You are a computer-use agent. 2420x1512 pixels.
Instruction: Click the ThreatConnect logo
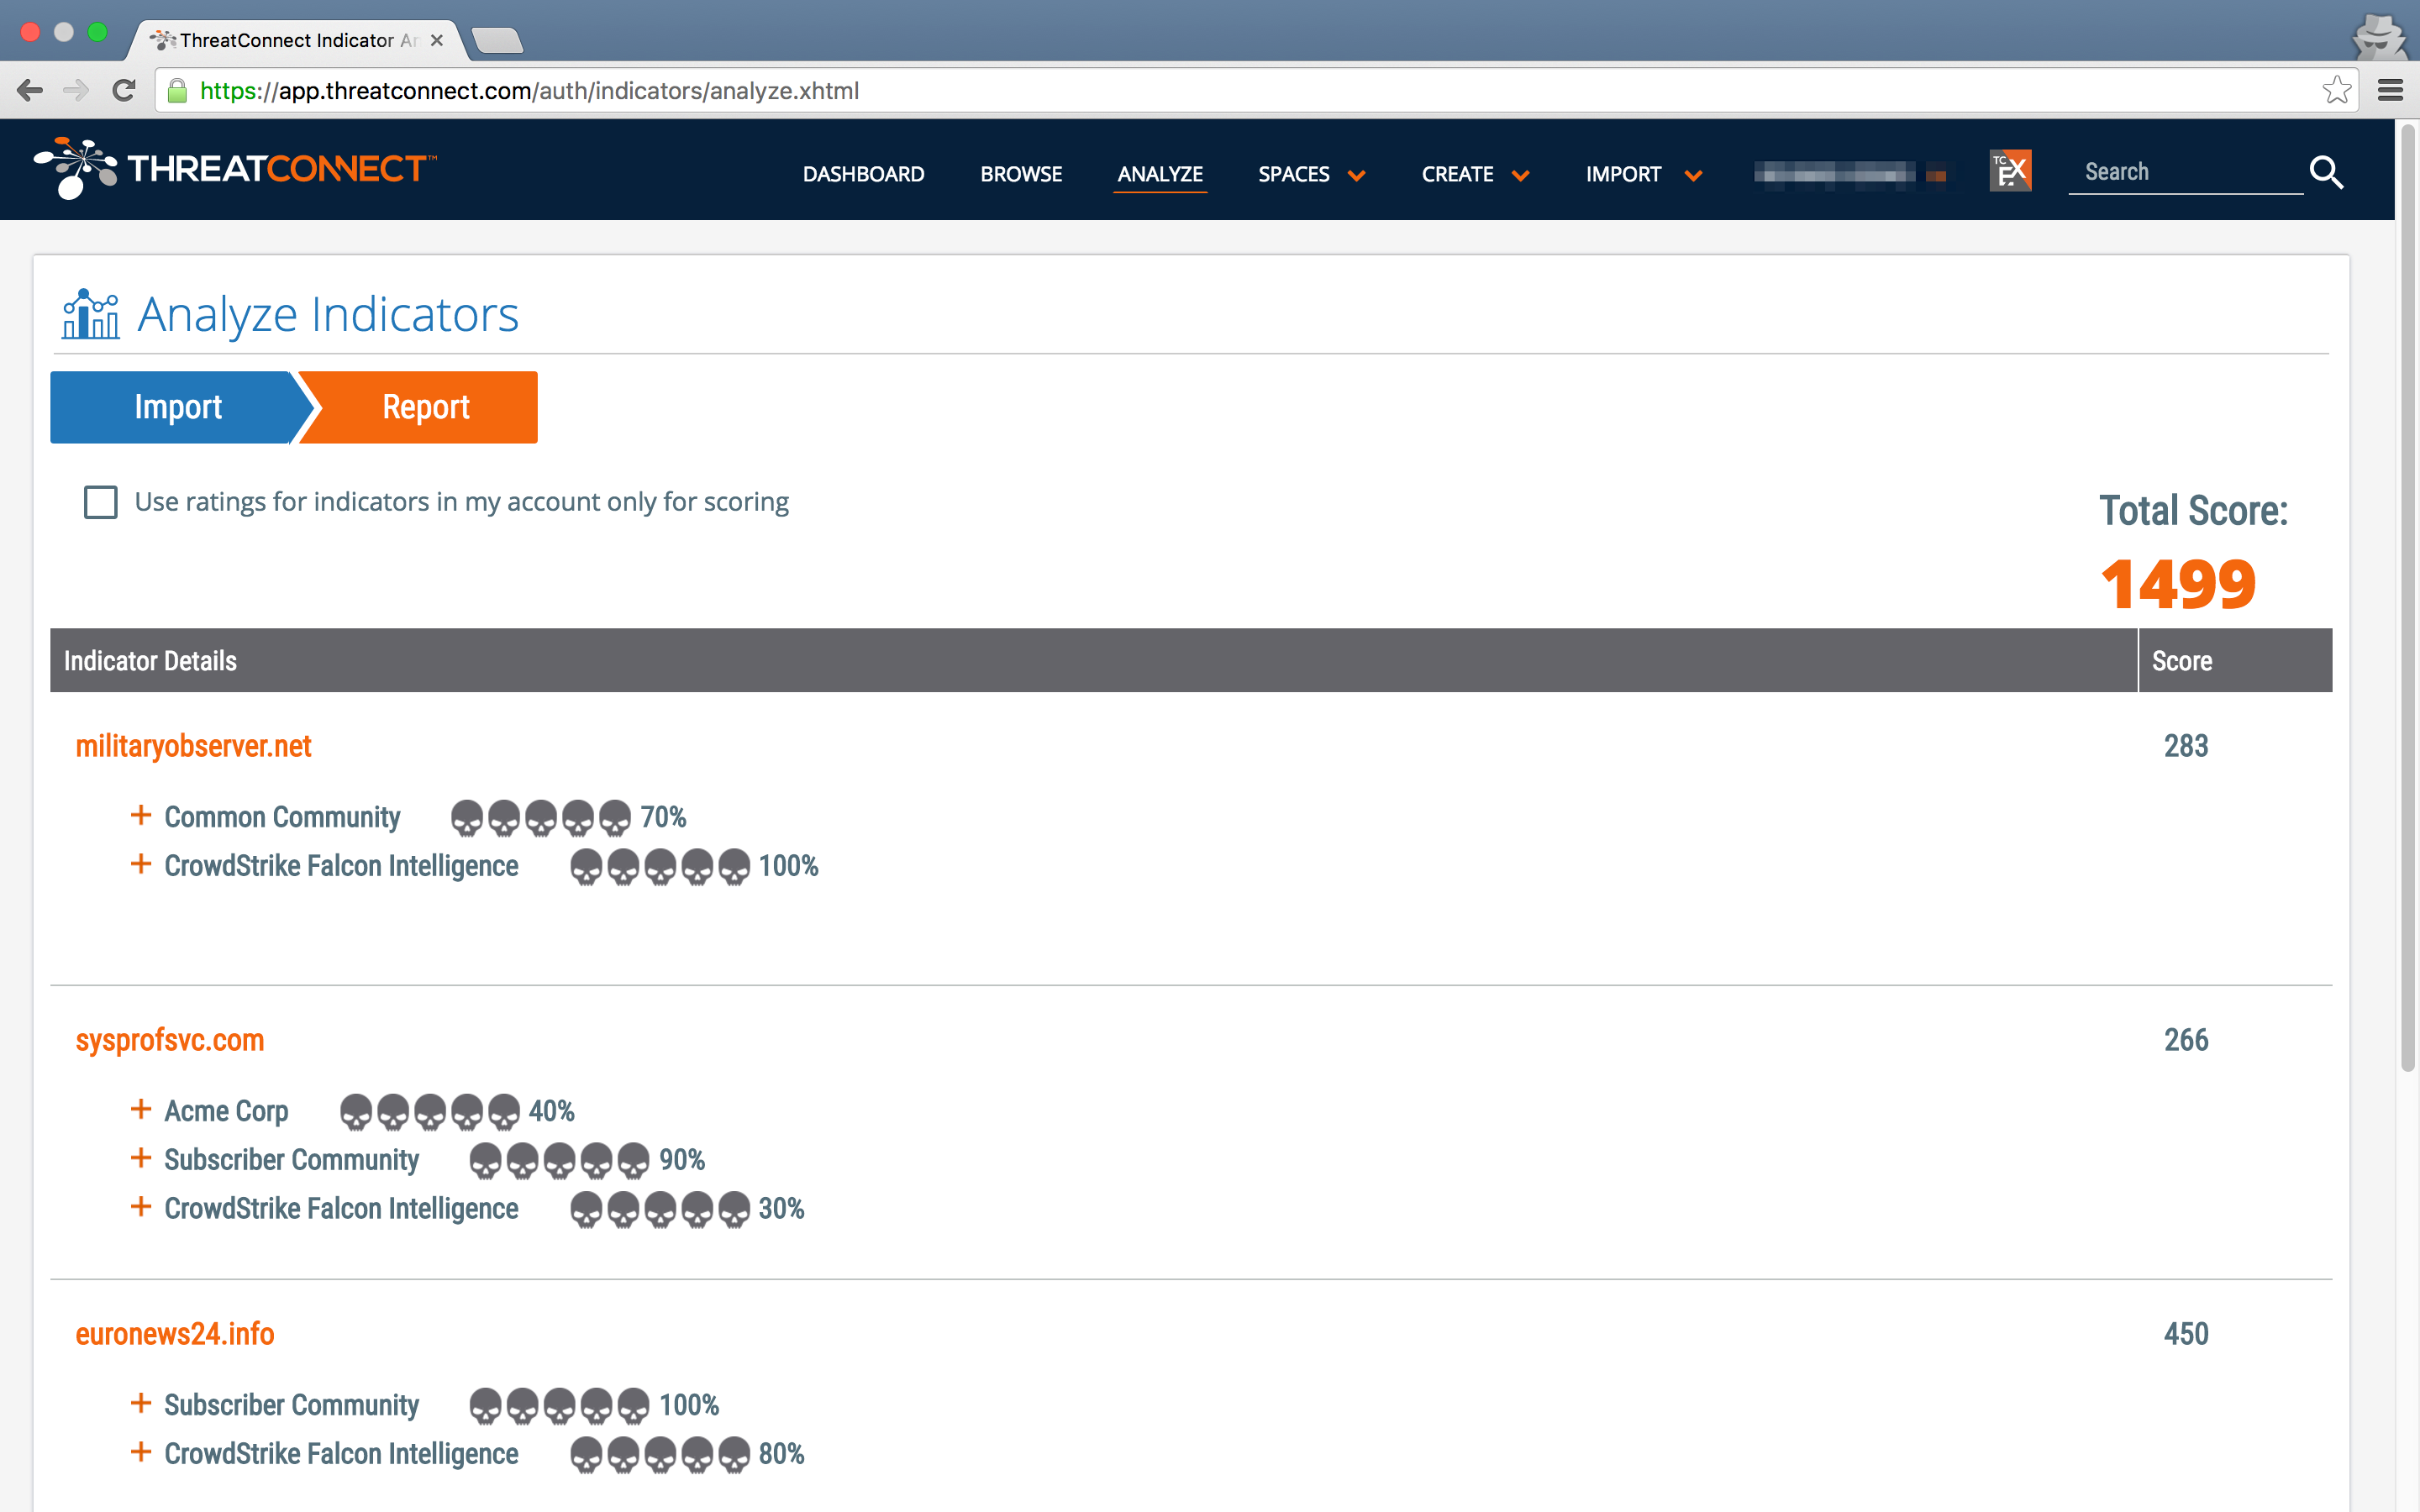235,169
